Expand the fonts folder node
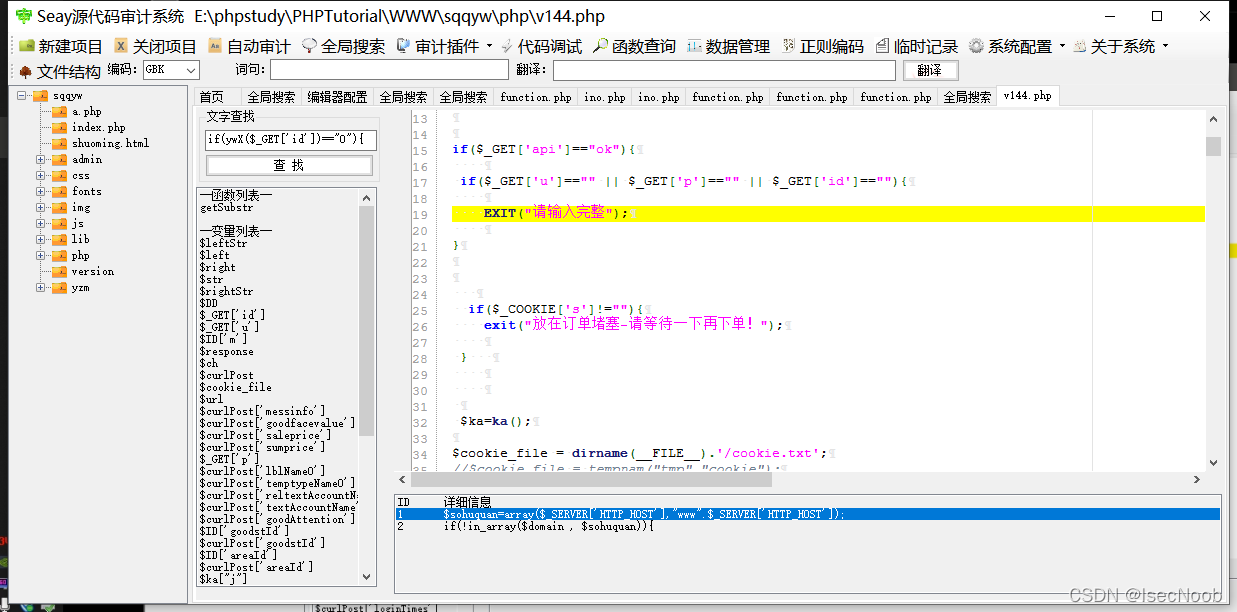 (x=41, y=192)
